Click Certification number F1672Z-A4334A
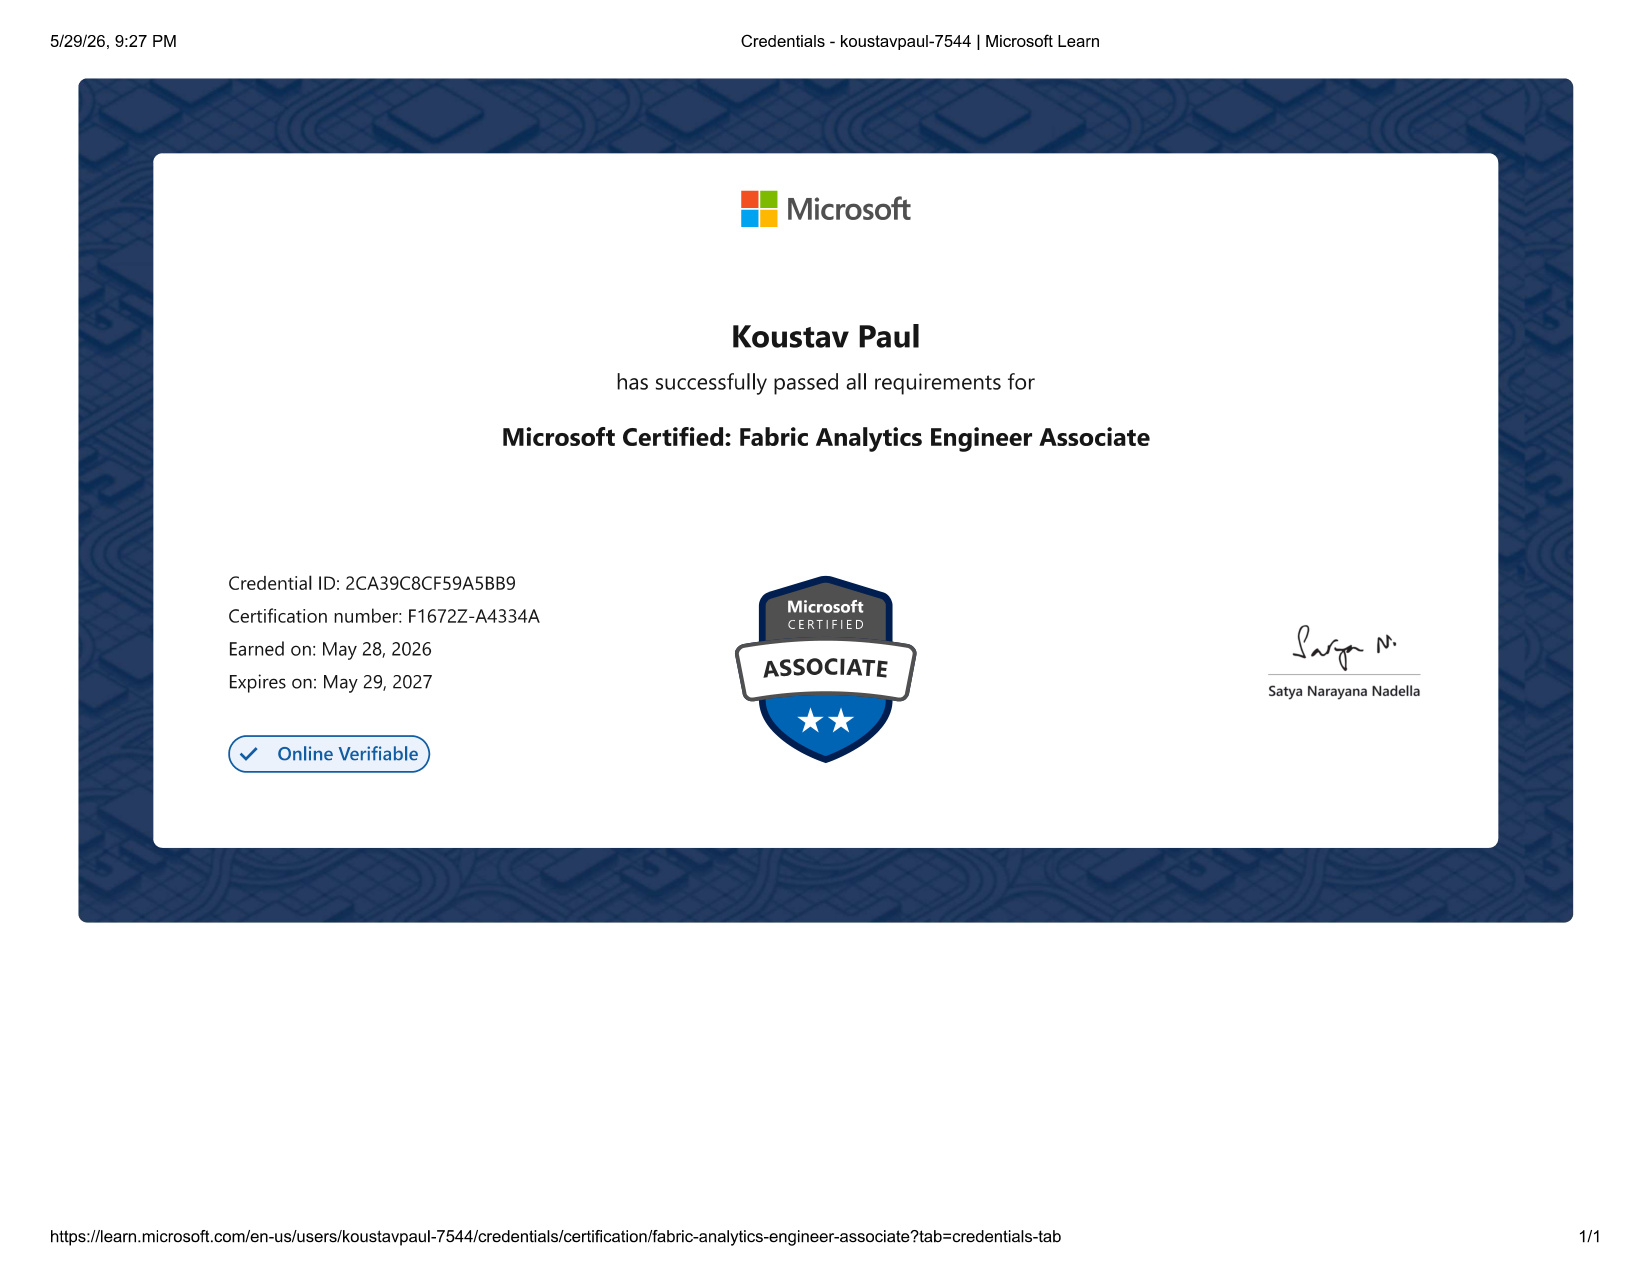This screenshot has width=1650, height=1275. [384, 616]
